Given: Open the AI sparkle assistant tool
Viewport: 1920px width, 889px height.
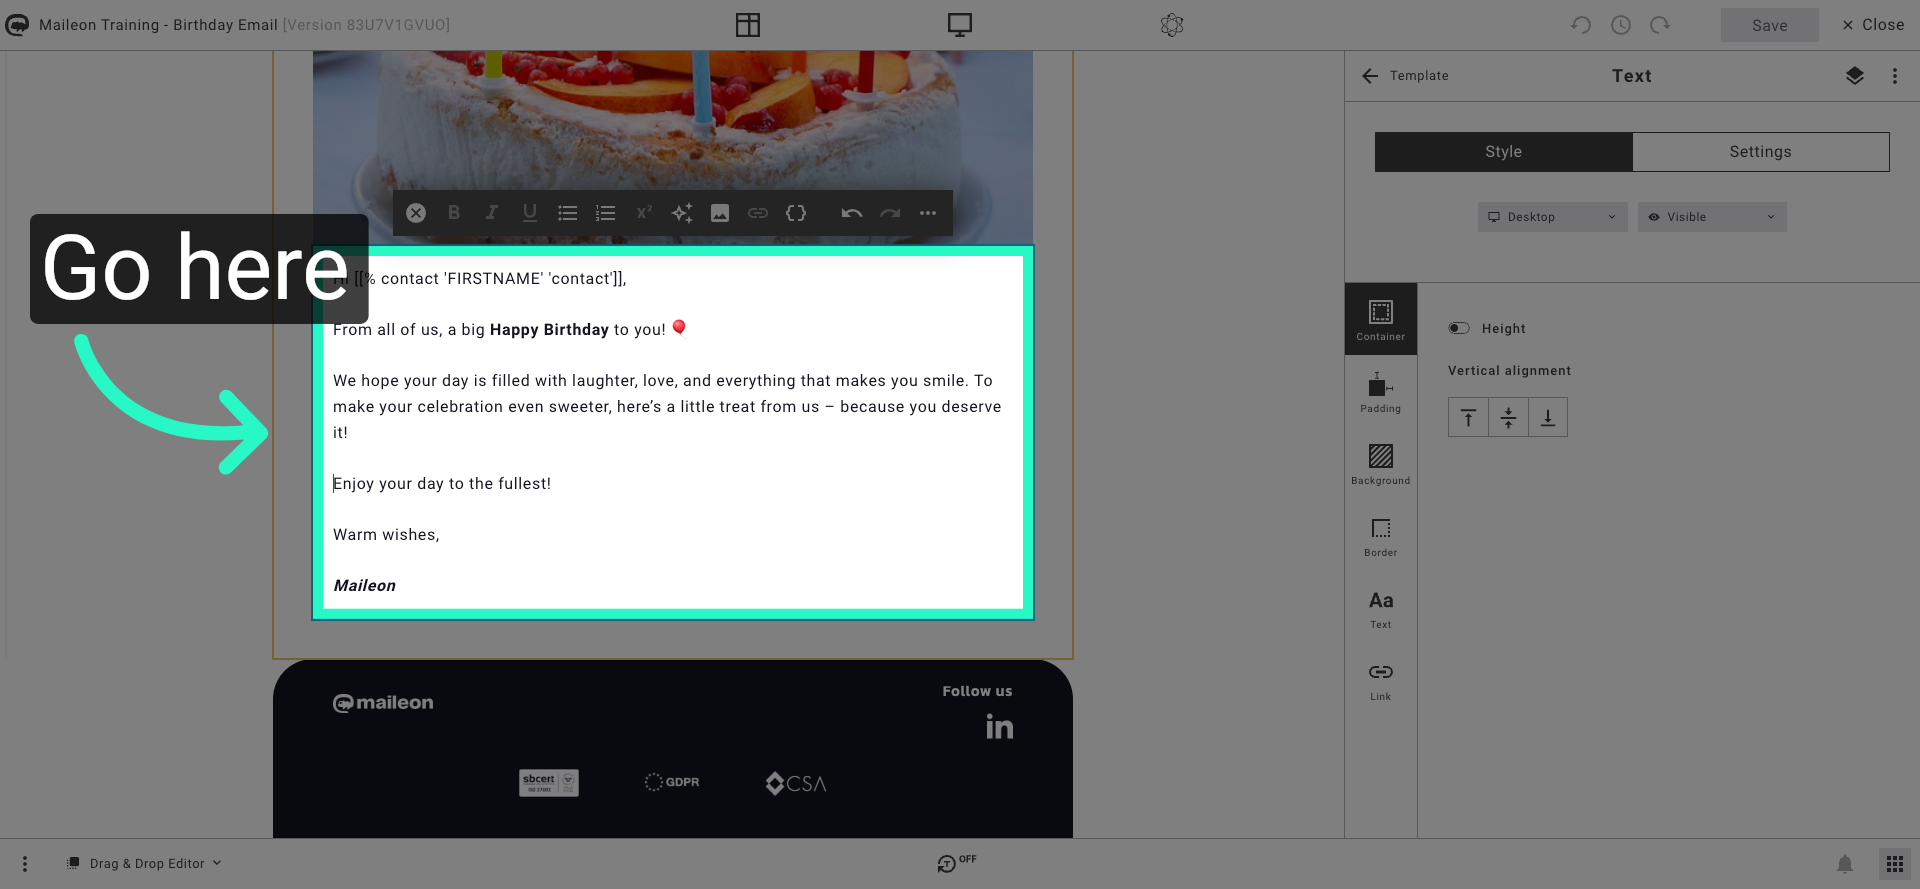Looking at the screenshot, I should click(682, 213).
